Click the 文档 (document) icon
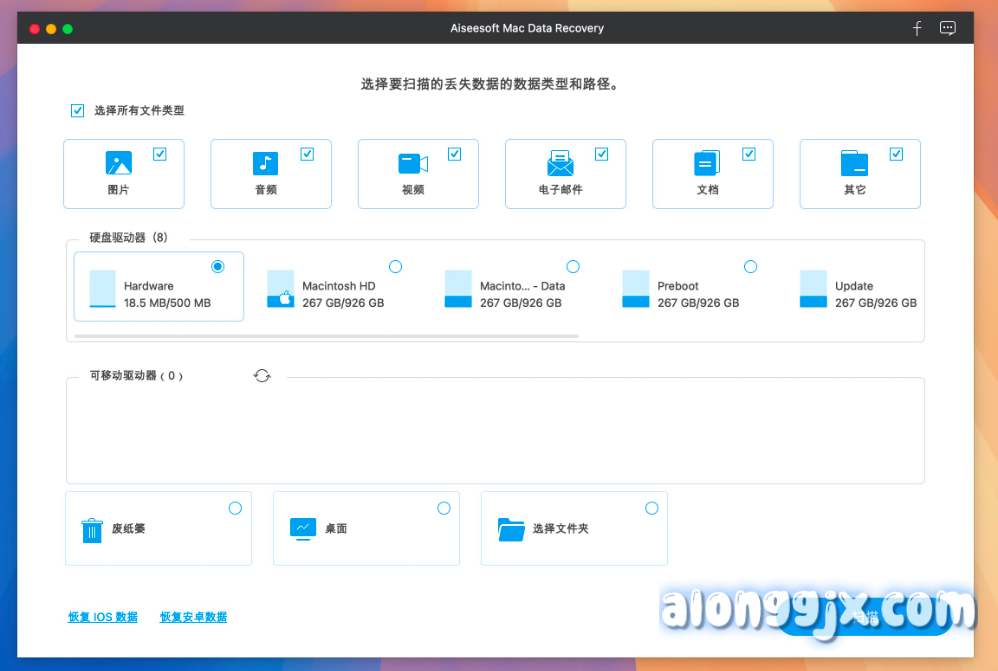The image size is (998, 671). (x=707, y=163)
